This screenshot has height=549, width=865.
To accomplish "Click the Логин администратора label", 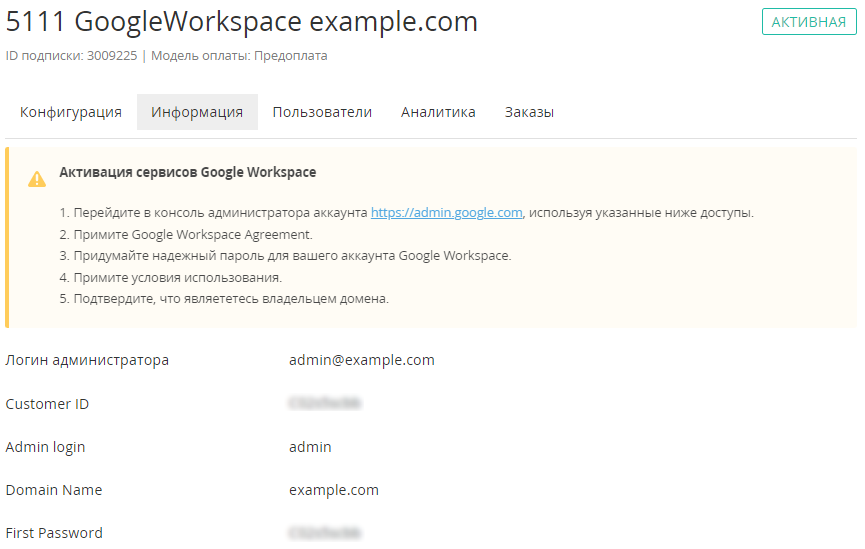I will coord(87,360).
